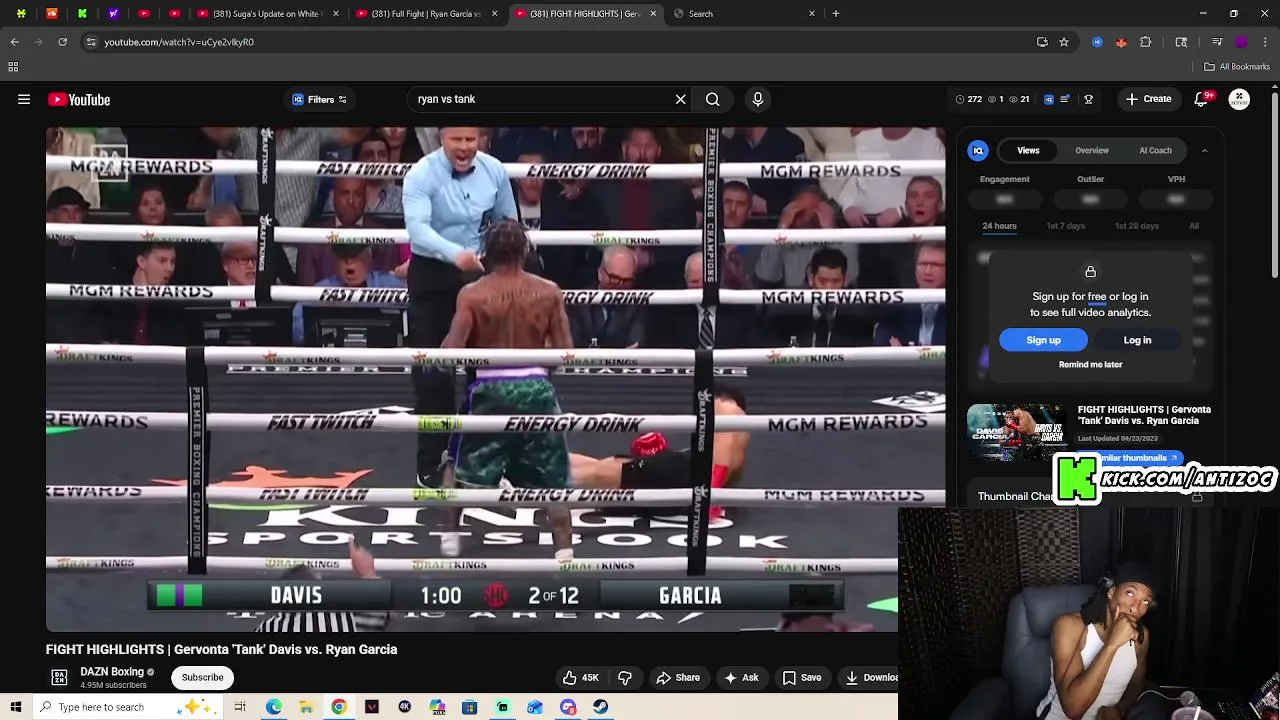Save the video to a playlist

coord(802,677)
